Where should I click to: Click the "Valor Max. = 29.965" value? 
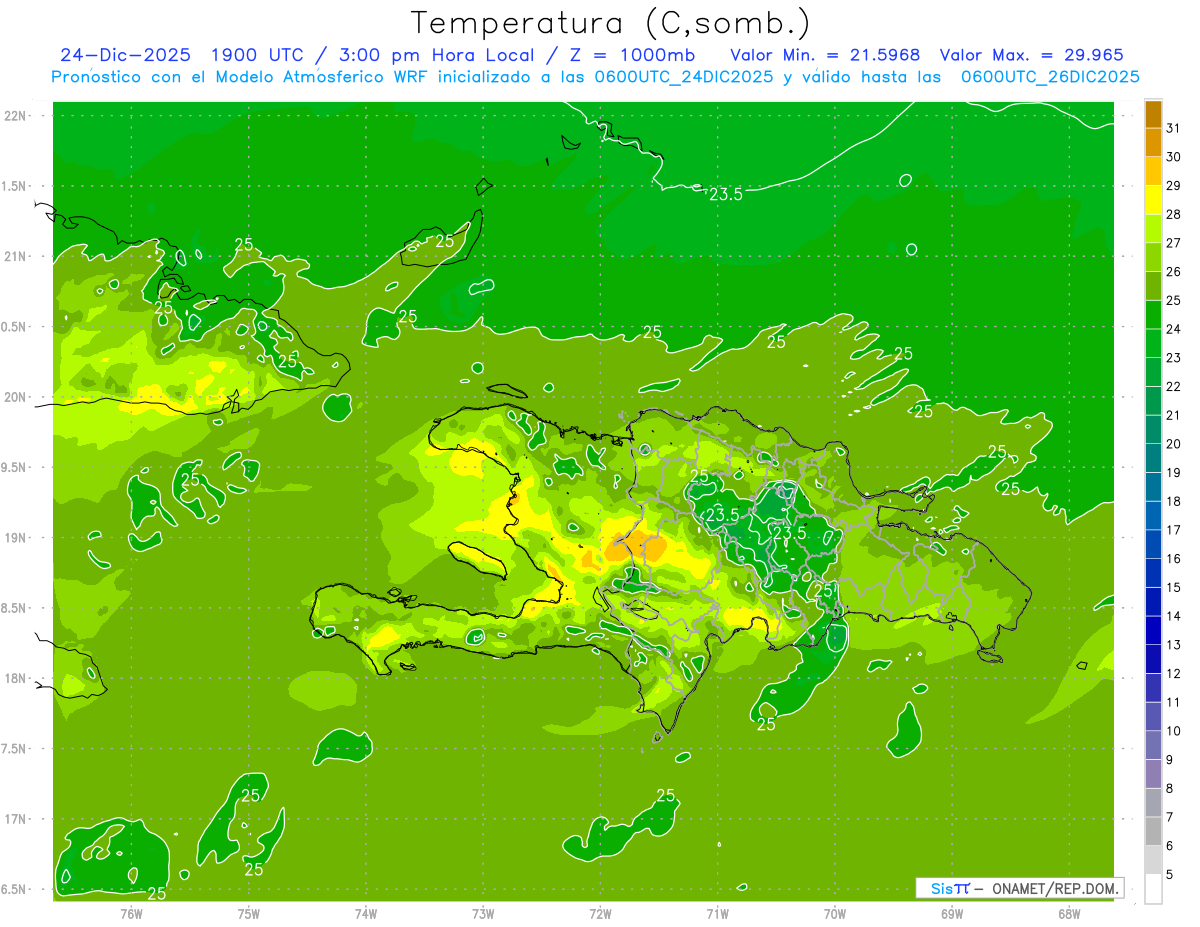(1032, 55)
